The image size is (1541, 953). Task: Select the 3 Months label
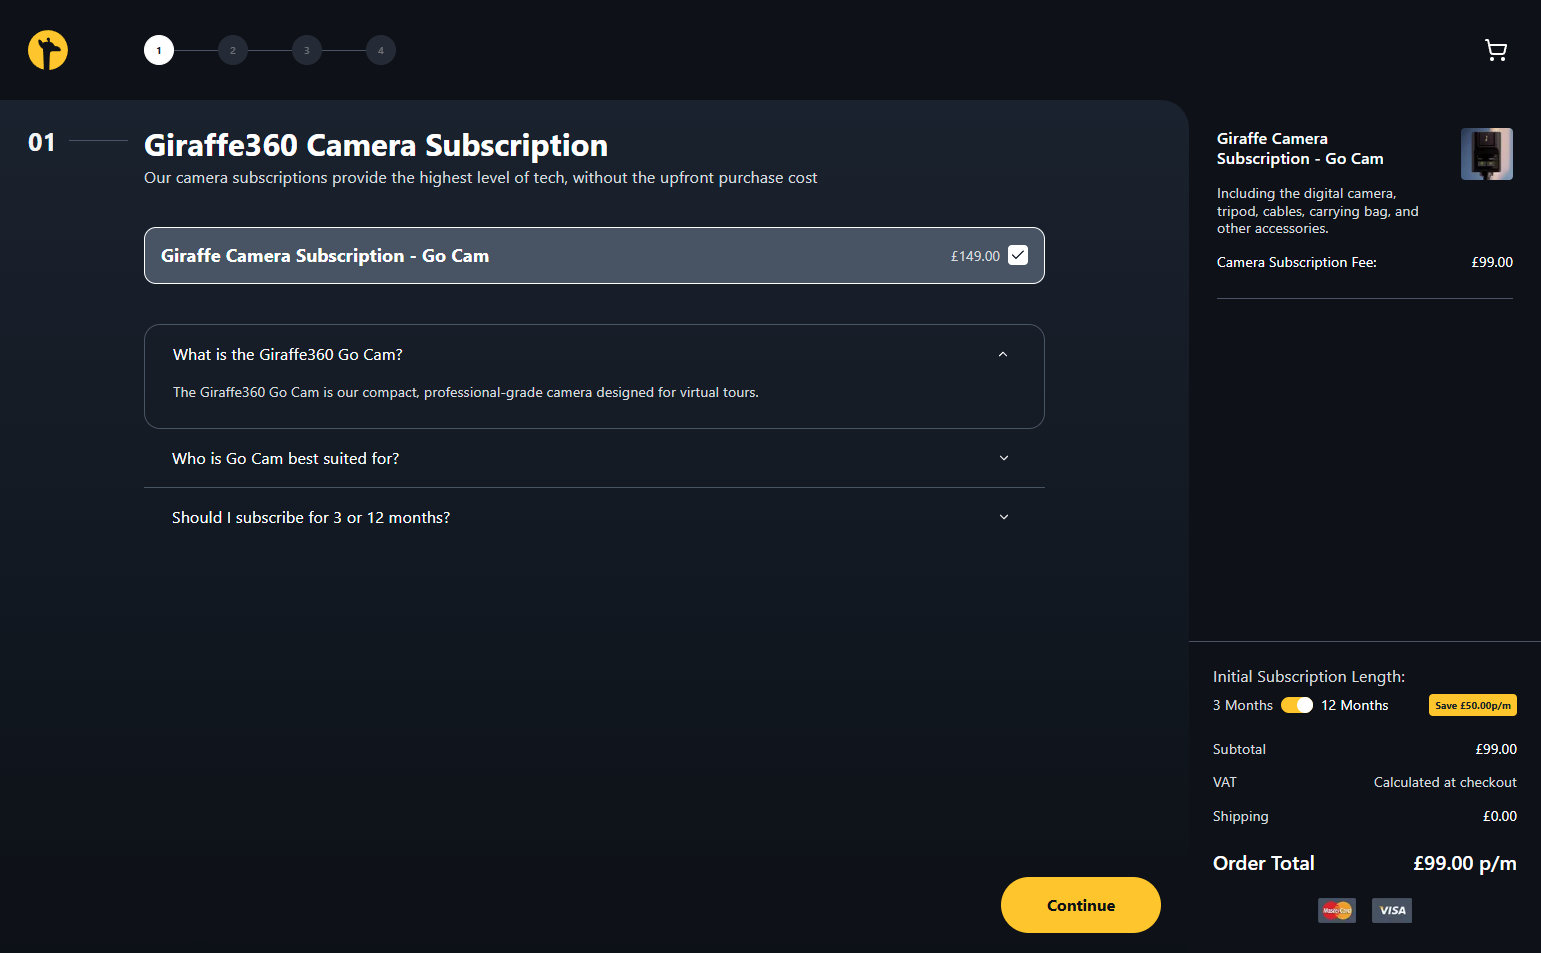point(1242,705)
